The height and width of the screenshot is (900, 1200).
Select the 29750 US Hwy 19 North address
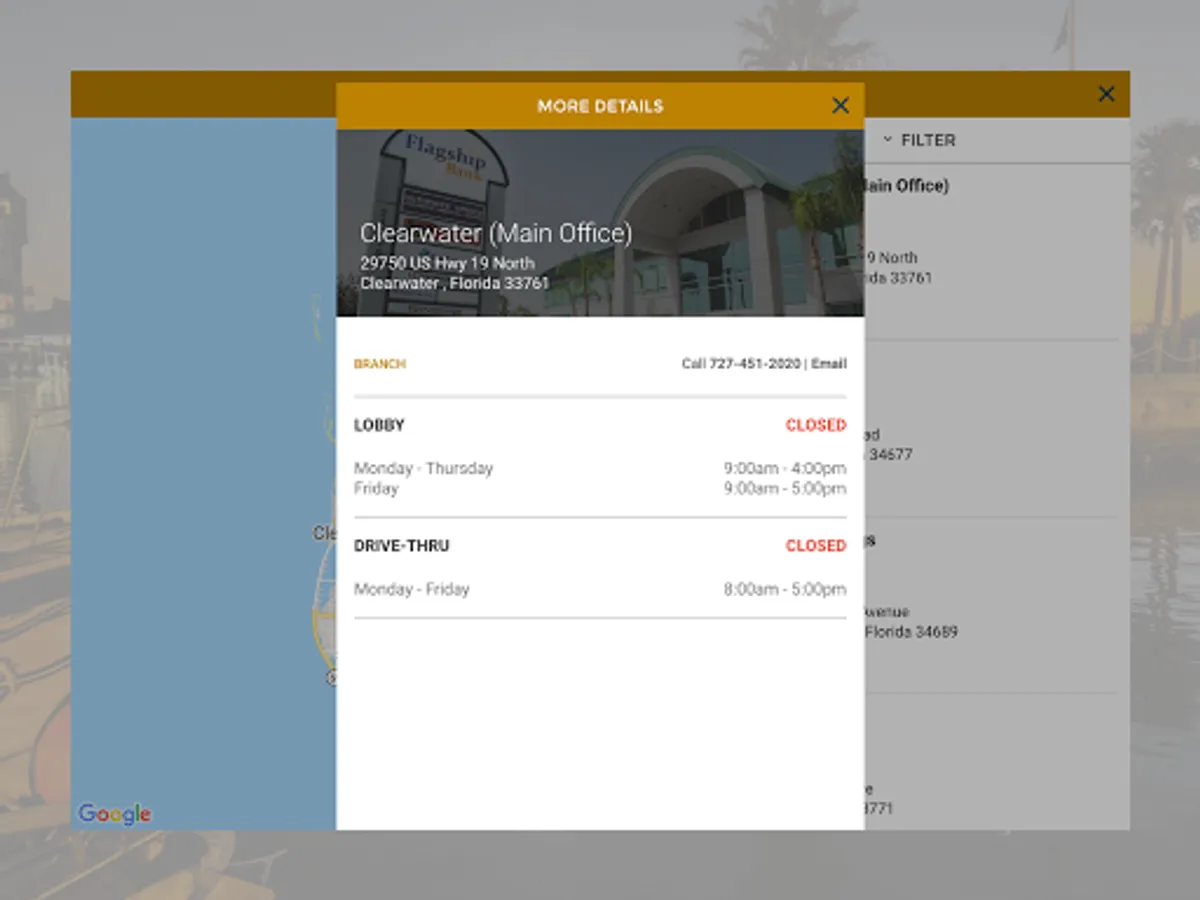pyautogui.click(x=447, y=263)
